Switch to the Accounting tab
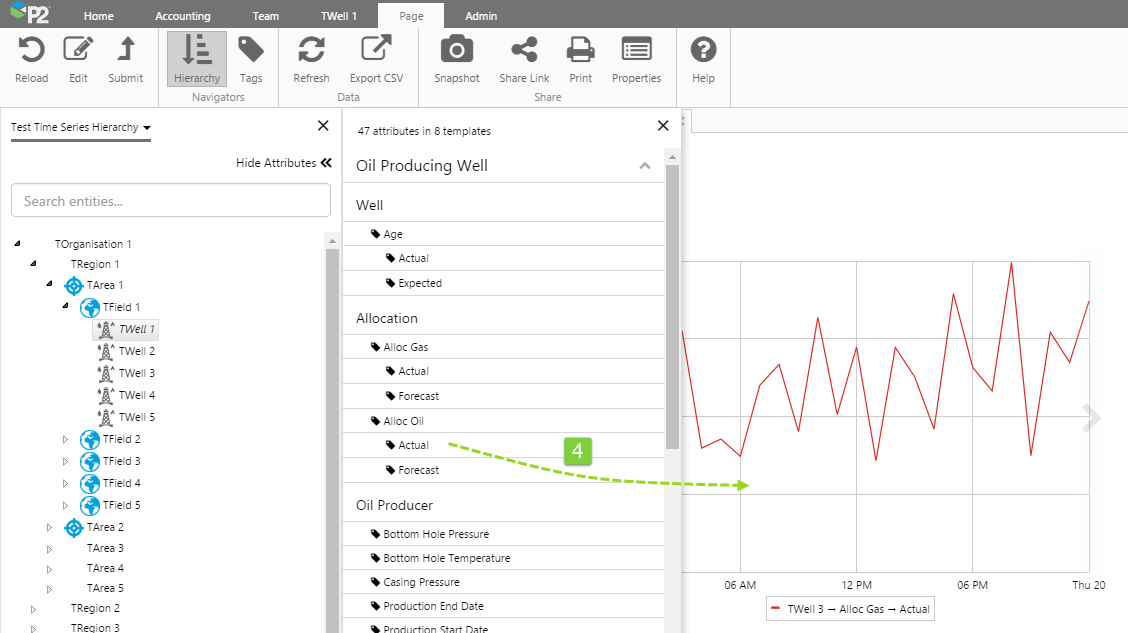Screen dimensions: 1128x633 click(x=183, y=16)
